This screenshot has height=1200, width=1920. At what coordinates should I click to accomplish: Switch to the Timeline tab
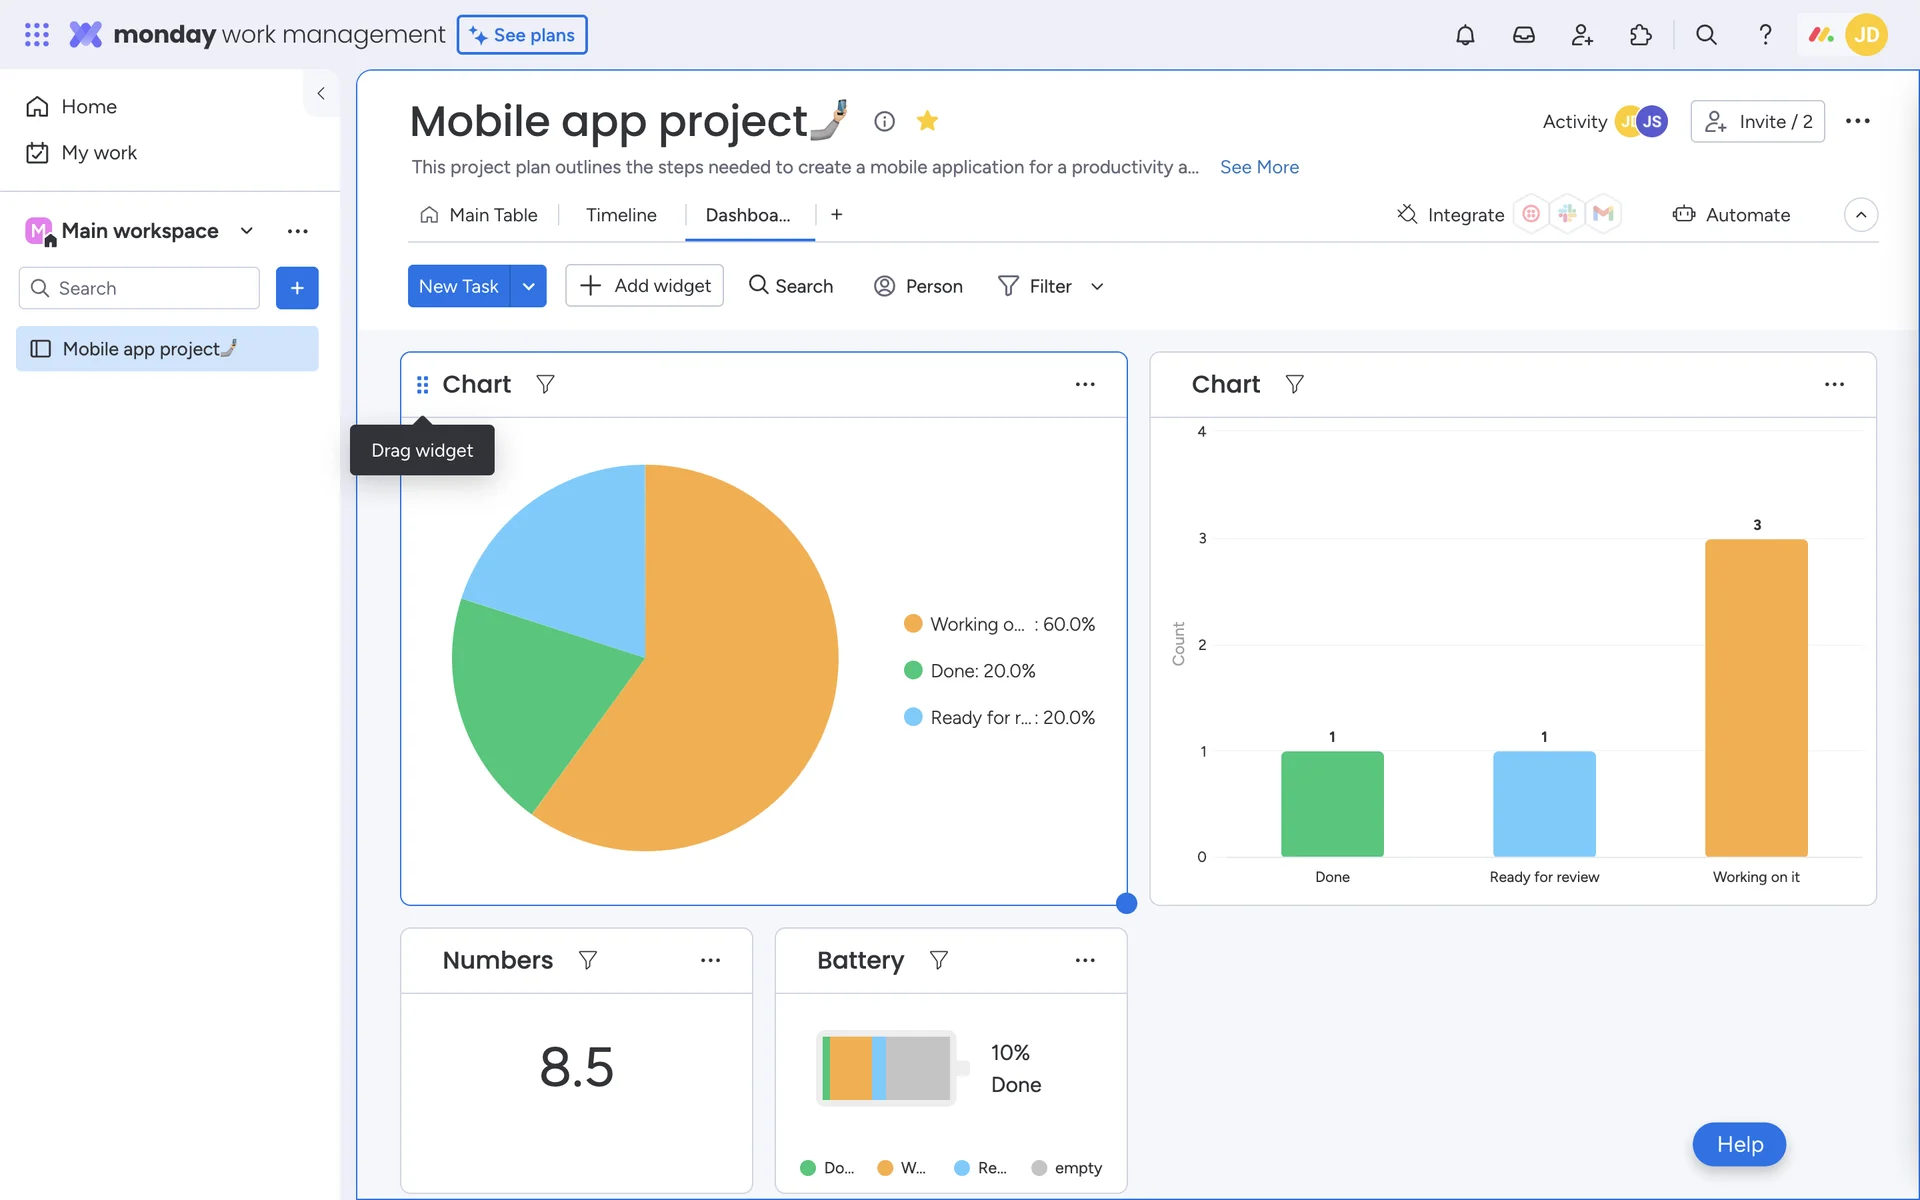point(621,215)
